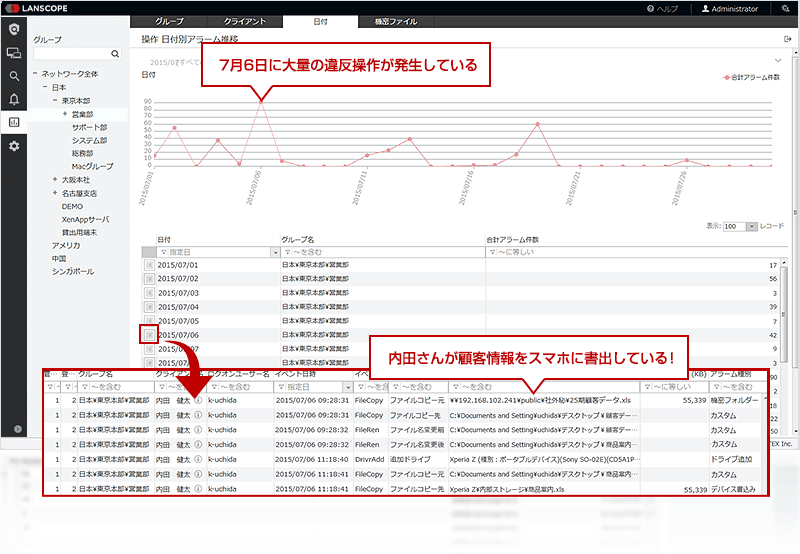The height and width of the screenshot is (554, 800).
Task: Click info icon in DrivrAdd row
Action: 198,459
